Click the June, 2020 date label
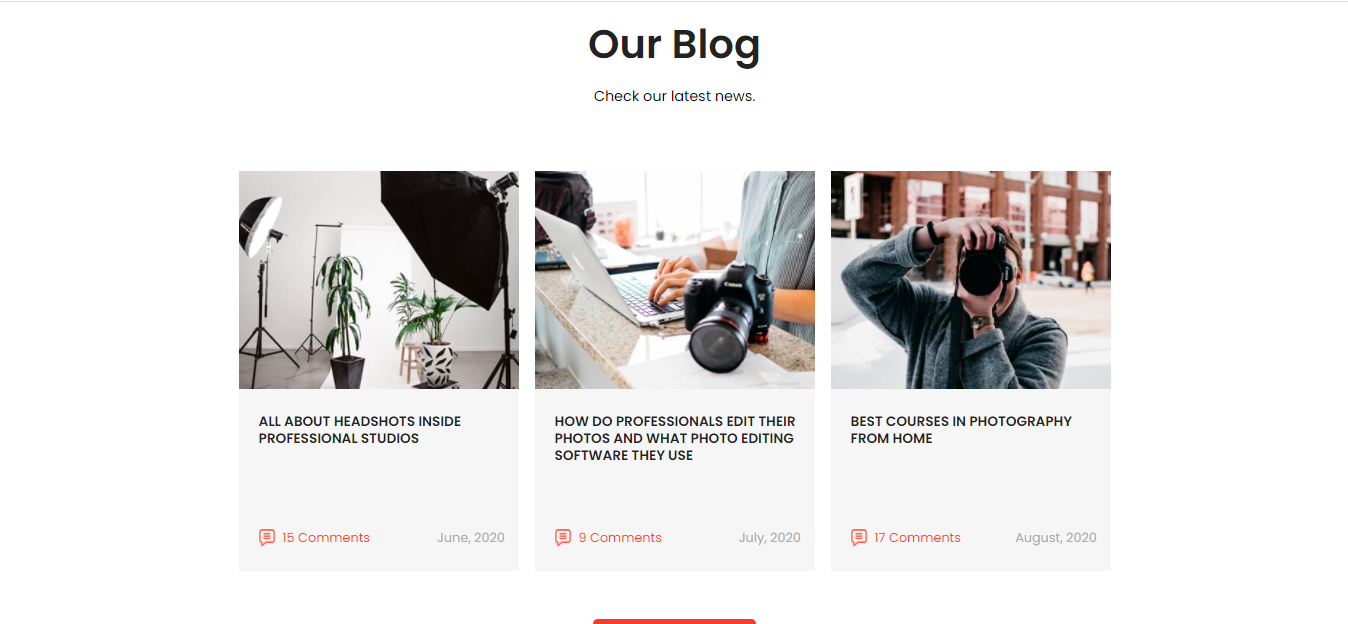This screenshot has width=1348, height=624. point(471,538)
